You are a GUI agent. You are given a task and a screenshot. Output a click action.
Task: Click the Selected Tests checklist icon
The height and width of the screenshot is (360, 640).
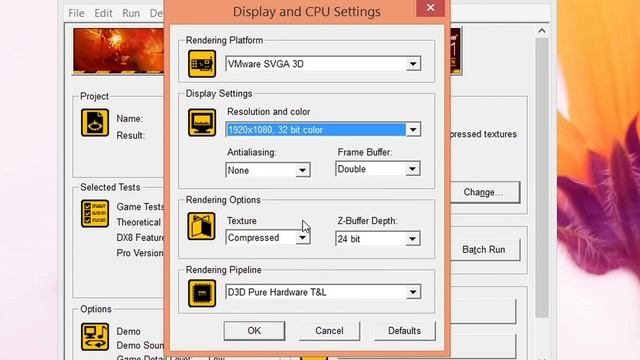(95, 213)
